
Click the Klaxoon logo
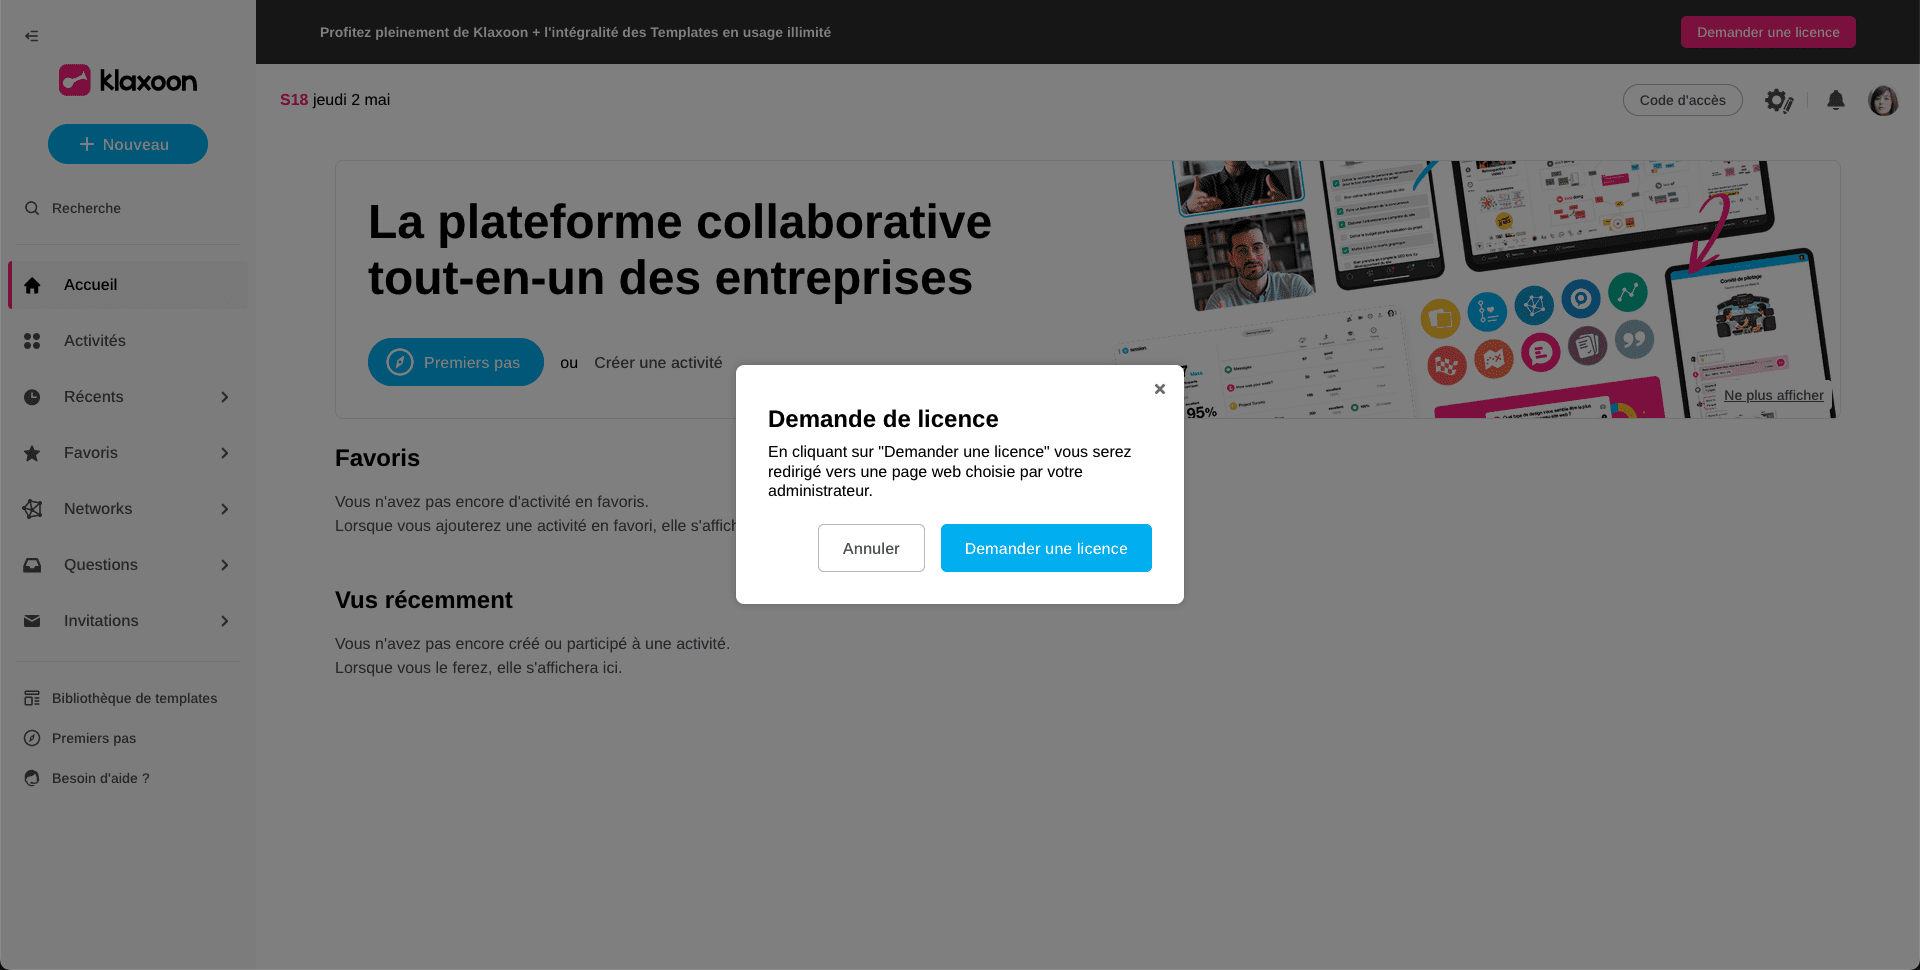(128, 80)
